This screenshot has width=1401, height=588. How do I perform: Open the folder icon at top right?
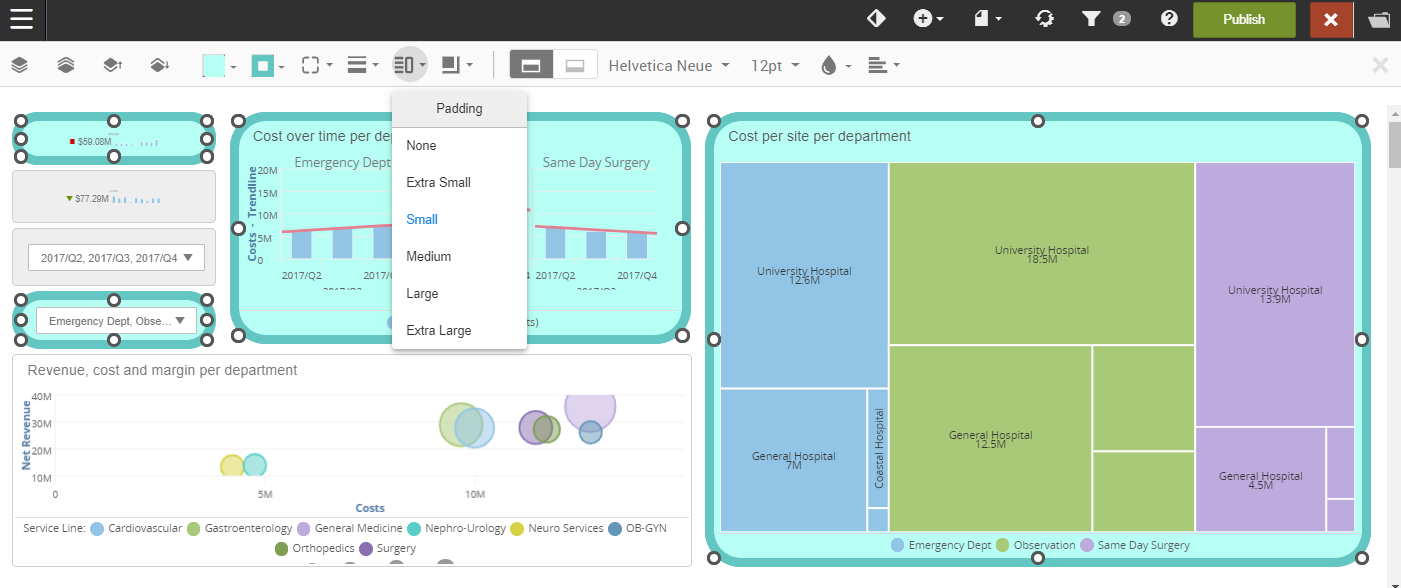[x=1380, y=19]
